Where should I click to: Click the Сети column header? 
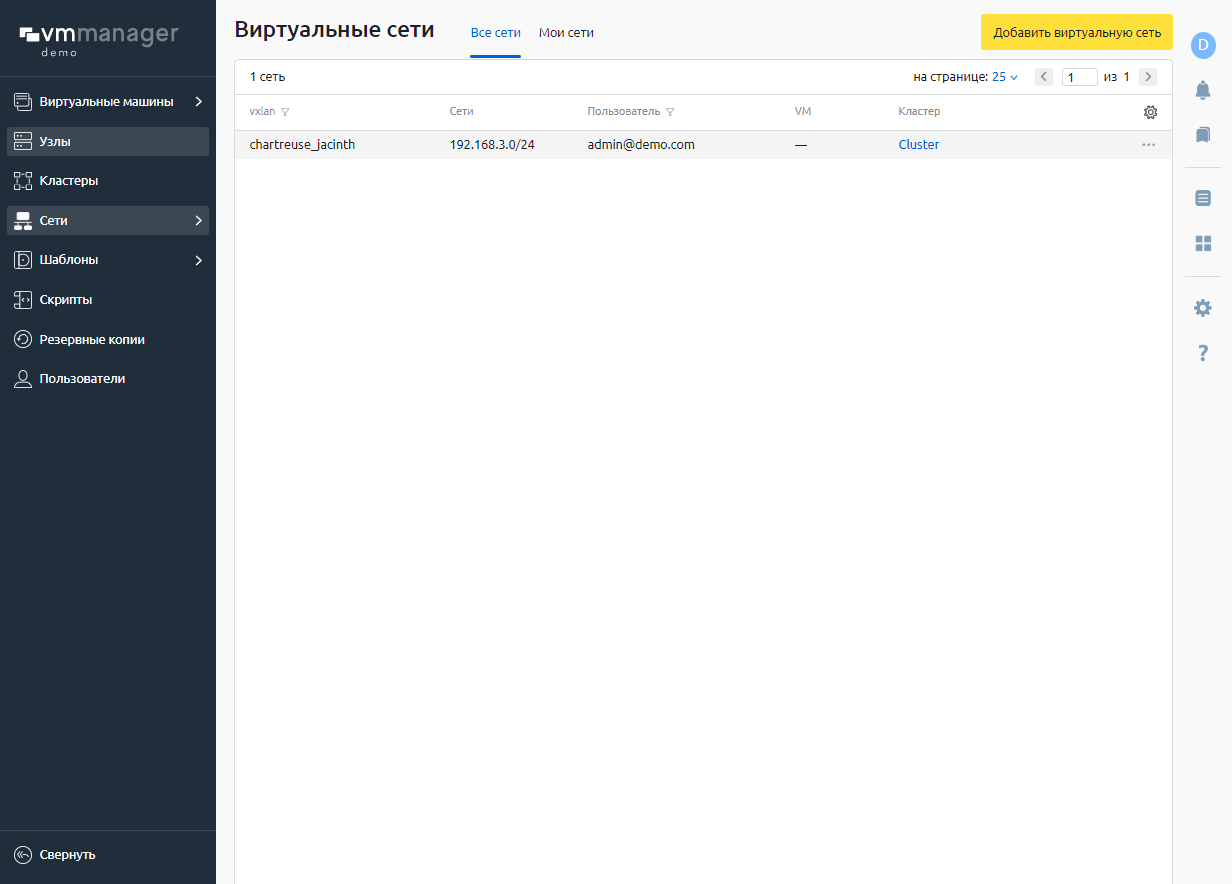(462, 112)
